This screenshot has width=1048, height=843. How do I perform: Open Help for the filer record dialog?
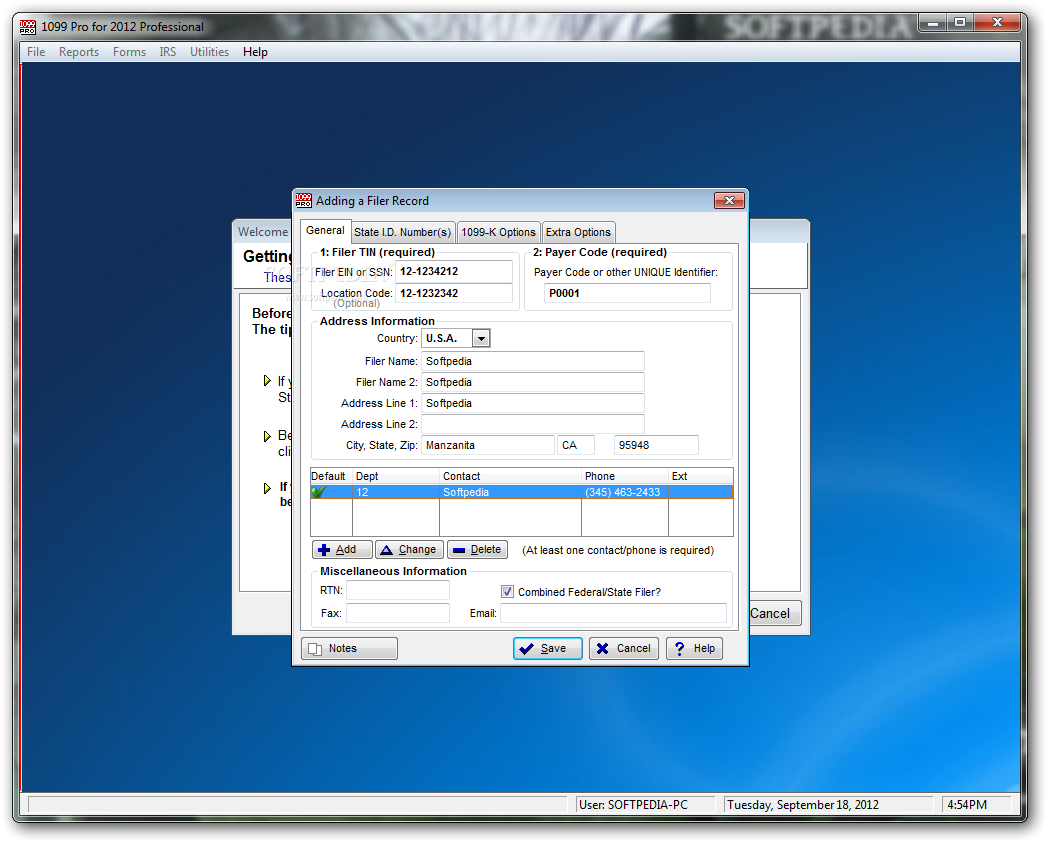(x=694, y=648)
